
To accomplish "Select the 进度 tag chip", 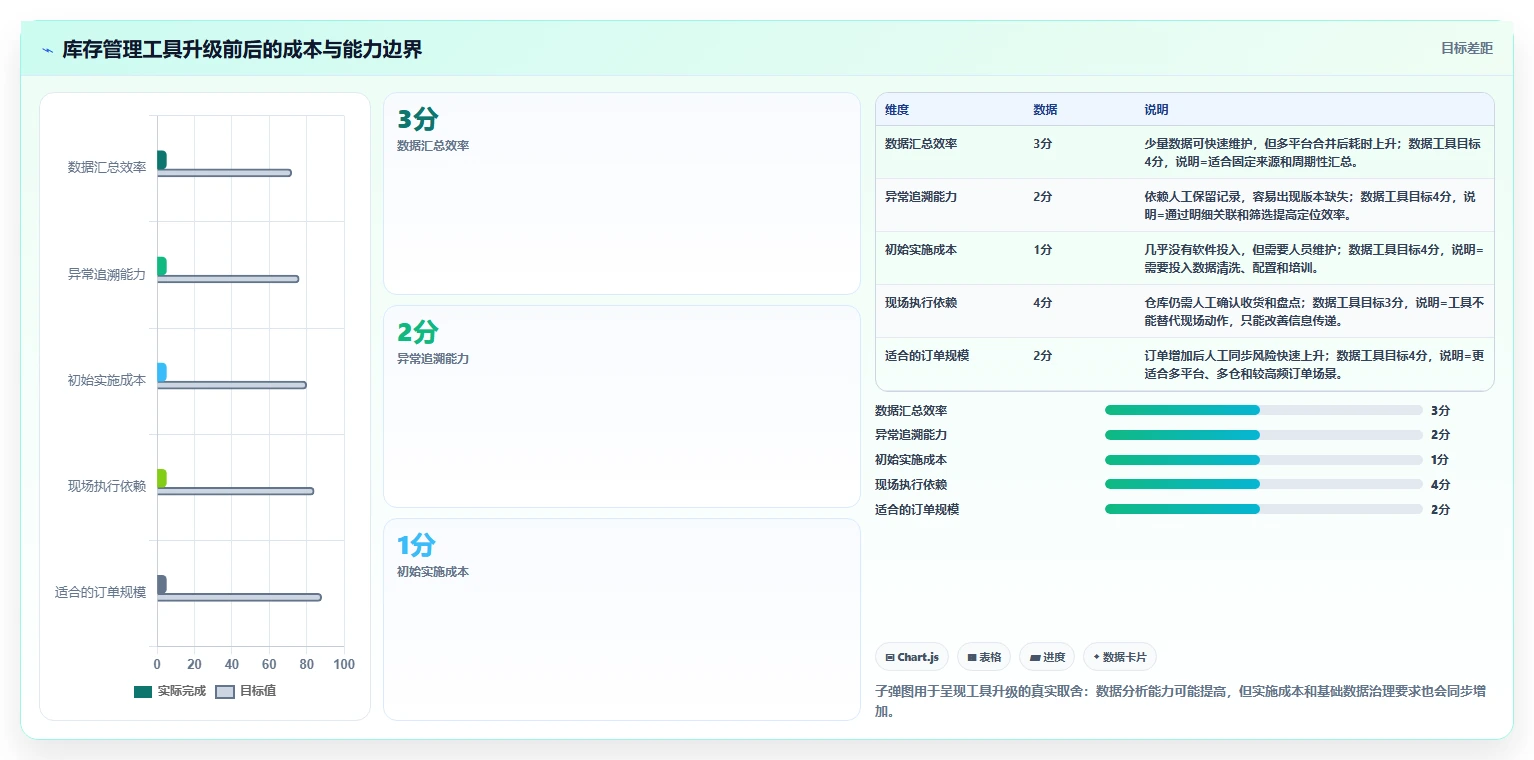I will point(1047,657).
